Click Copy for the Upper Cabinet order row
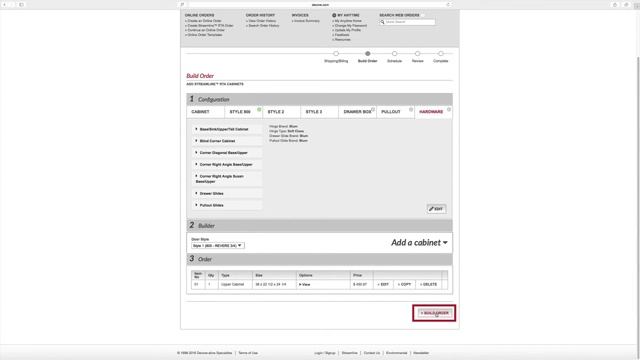This screenshot has width=640, height=360. click(404, 284)
